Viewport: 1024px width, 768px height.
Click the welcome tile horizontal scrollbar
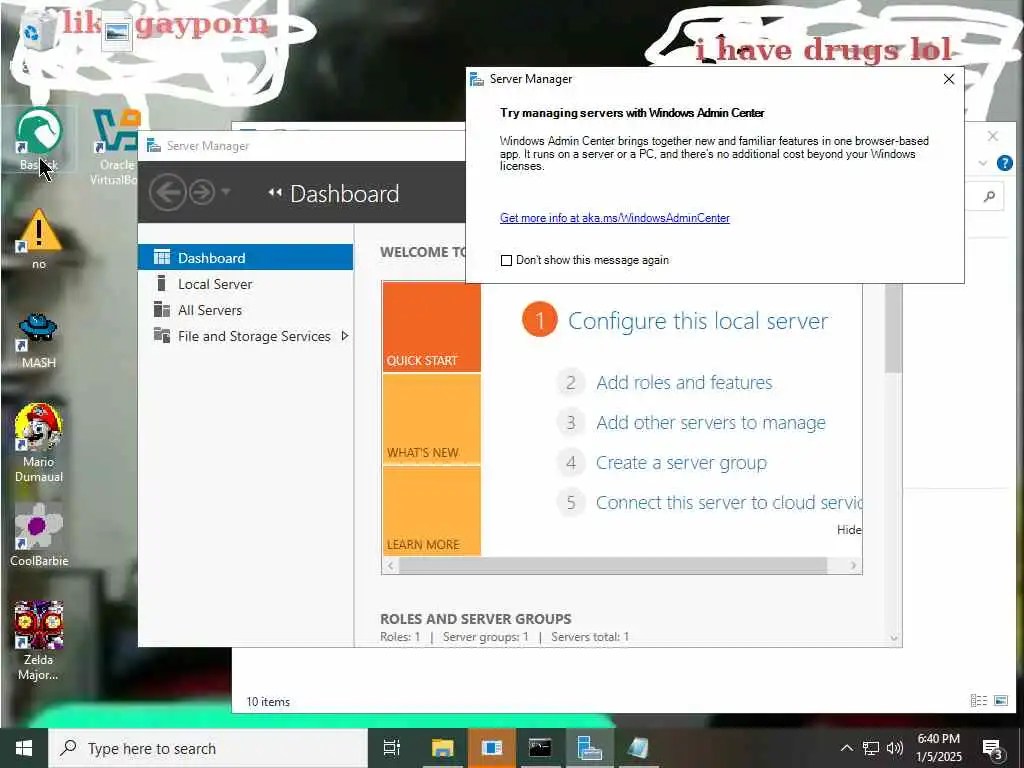[613, 566]
